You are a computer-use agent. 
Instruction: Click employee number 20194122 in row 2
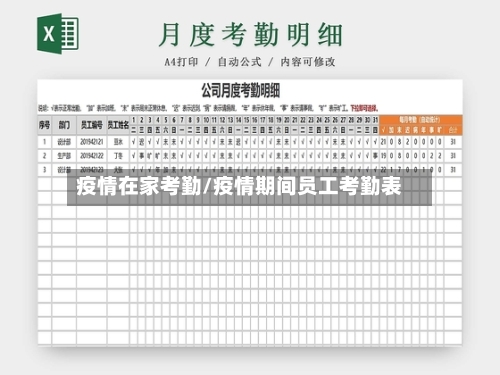[92, 156]
